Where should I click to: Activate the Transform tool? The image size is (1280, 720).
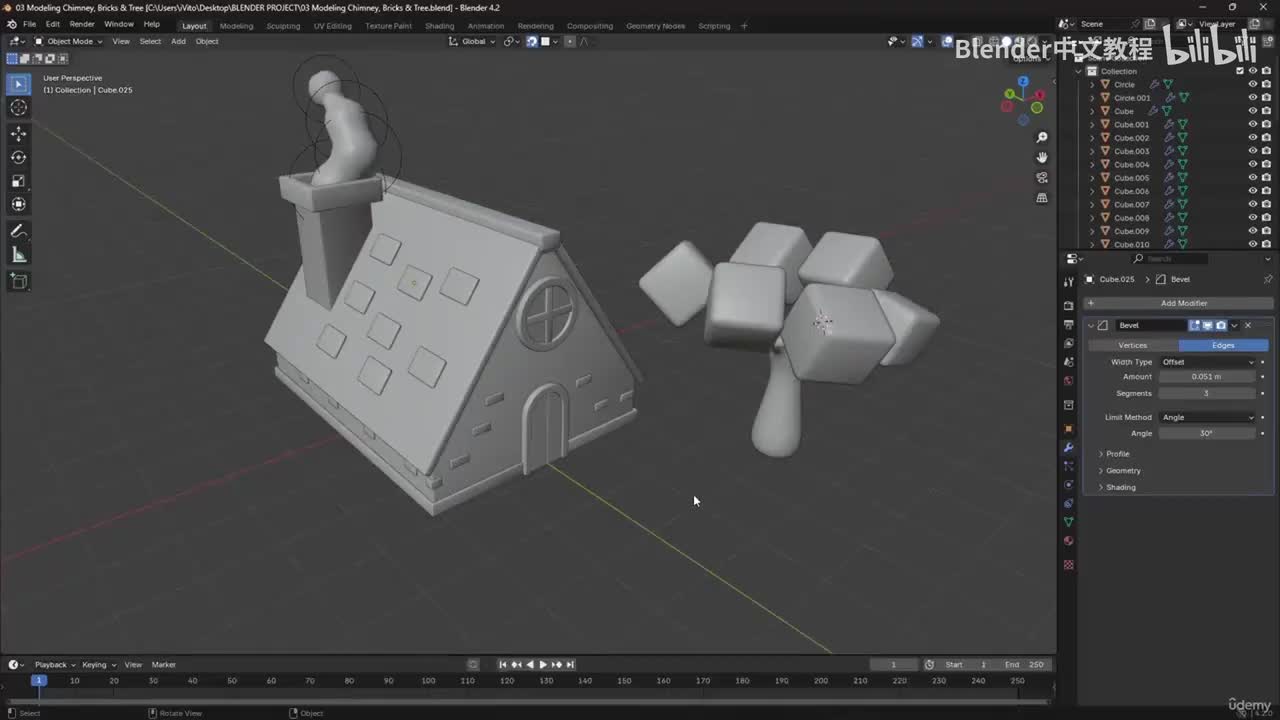18,204
